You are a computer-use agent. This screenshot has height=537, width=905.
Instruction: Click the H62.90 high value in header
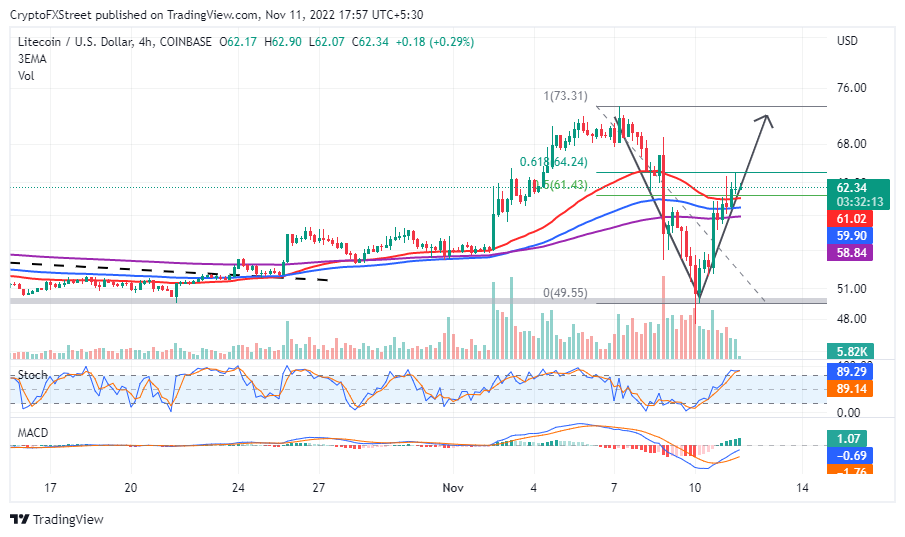tap(283, 42)
